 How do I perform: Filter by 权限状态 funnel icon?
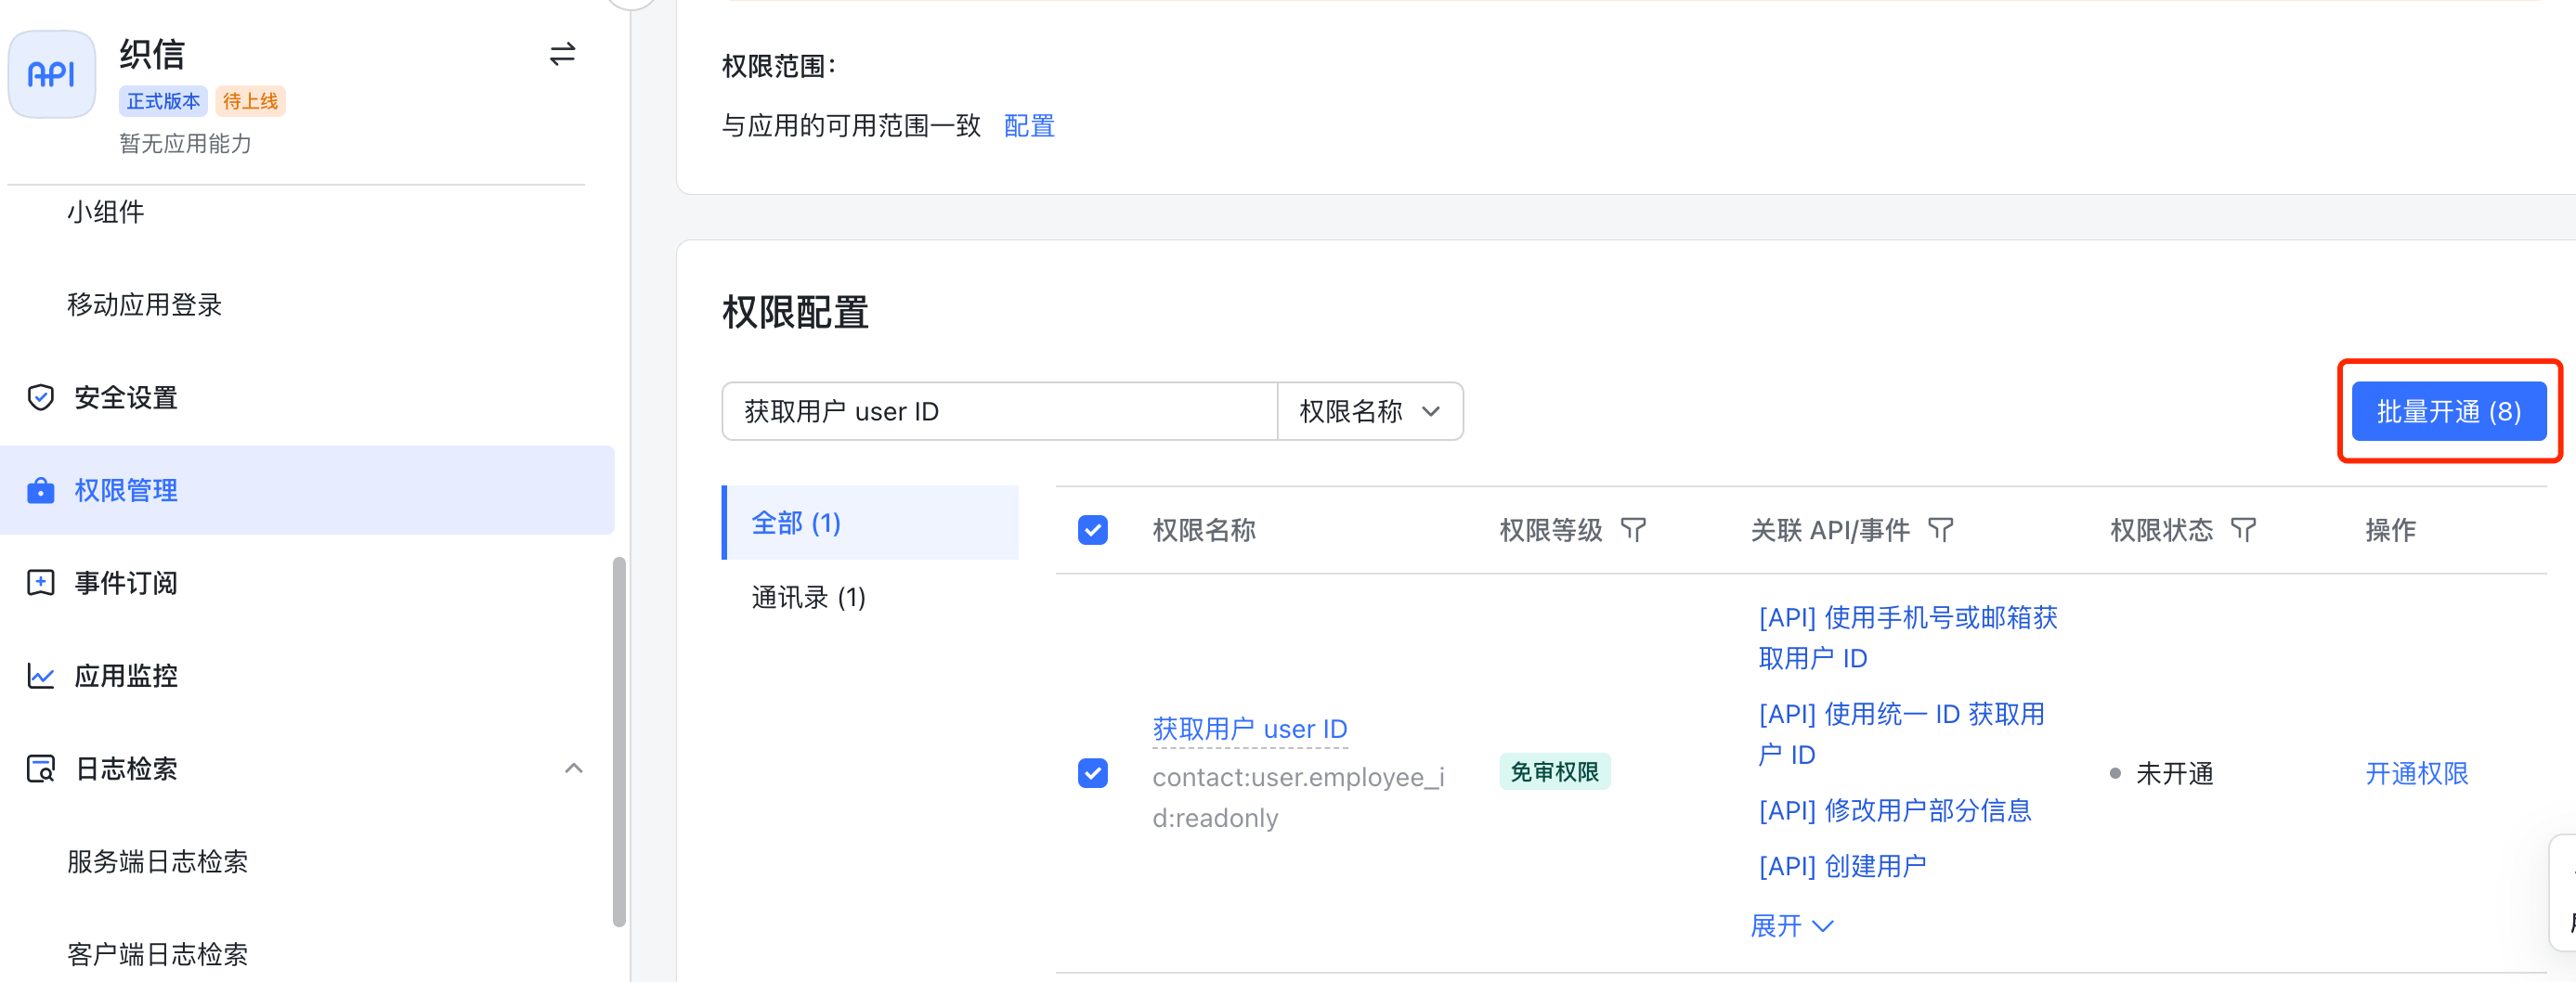coord(2243,529)
